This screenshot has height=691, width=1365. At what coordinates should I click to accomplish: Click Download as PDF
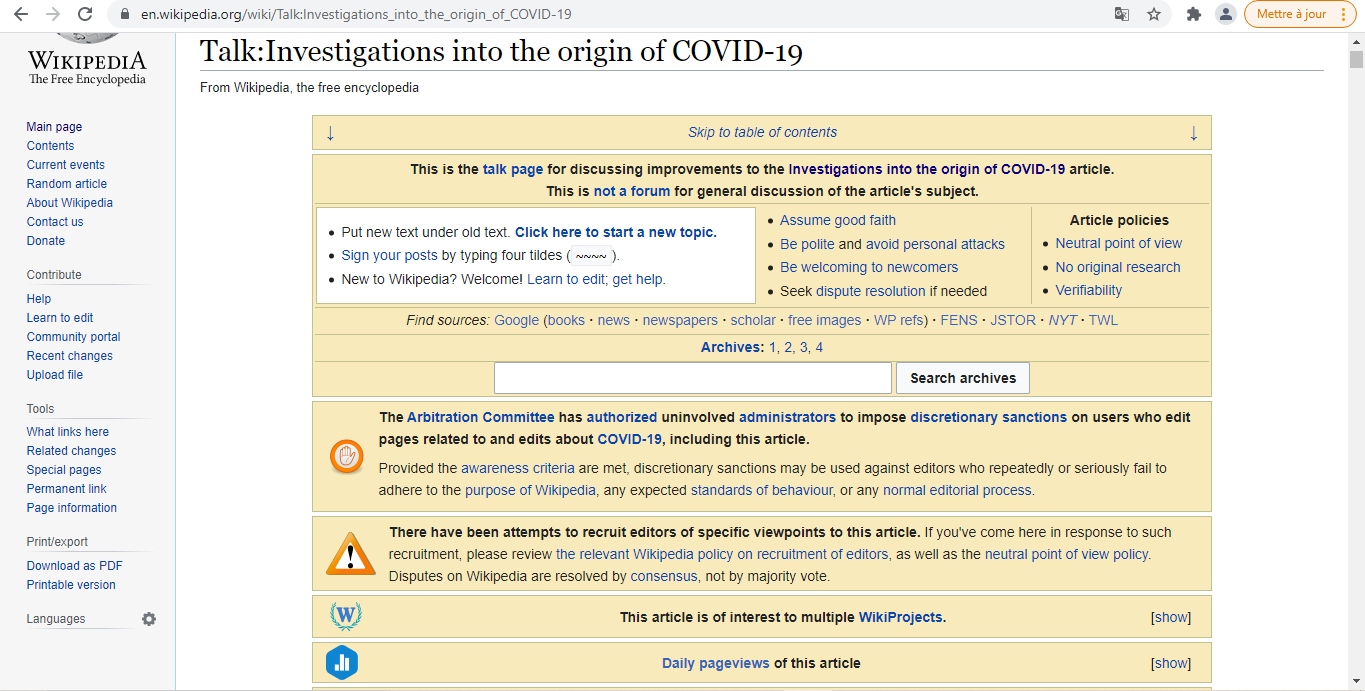point(75,566)
